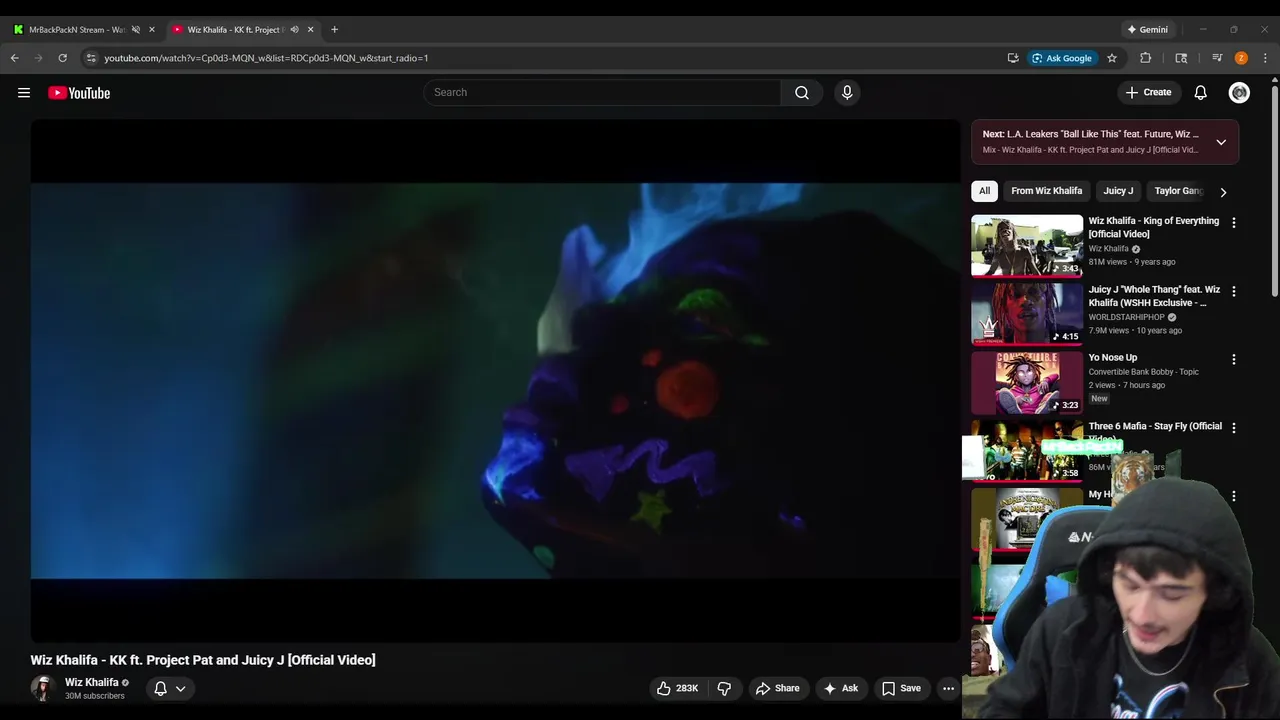Click 'WORLDSTARHIPHOP' channel name
Viewport: 1280px width, 720px height.
tap(1127, 317)
